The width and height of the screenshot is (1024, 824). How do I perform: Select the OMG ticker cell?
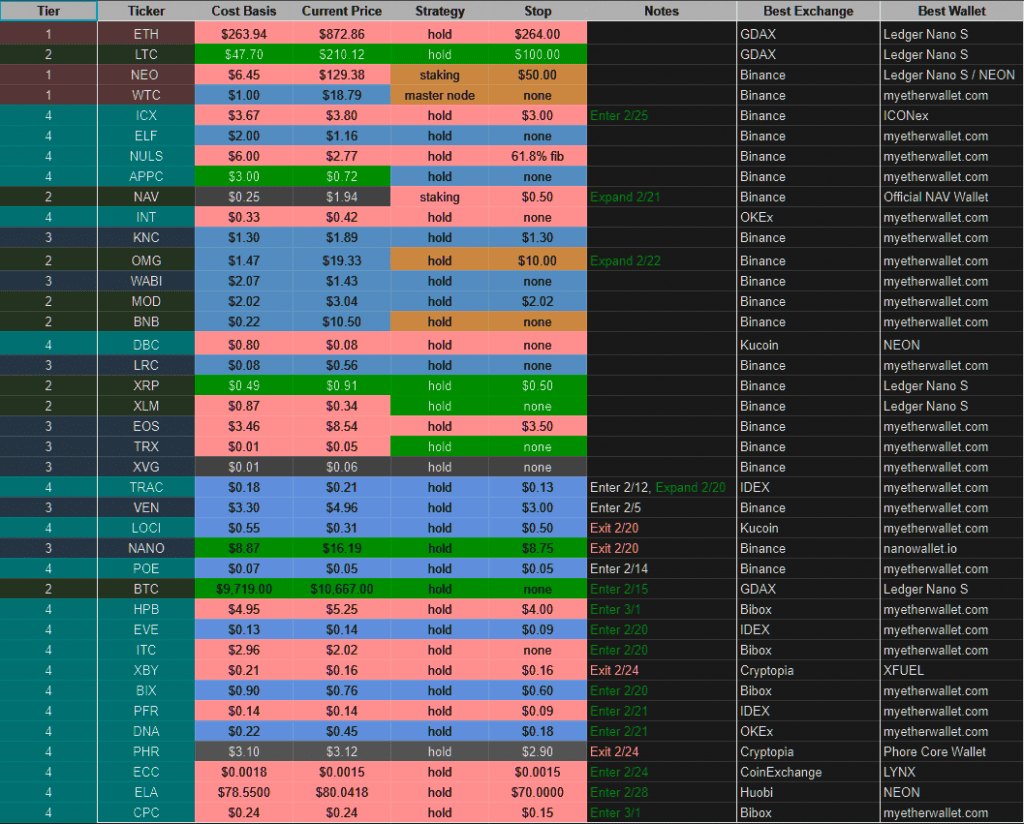coord(146,261)
